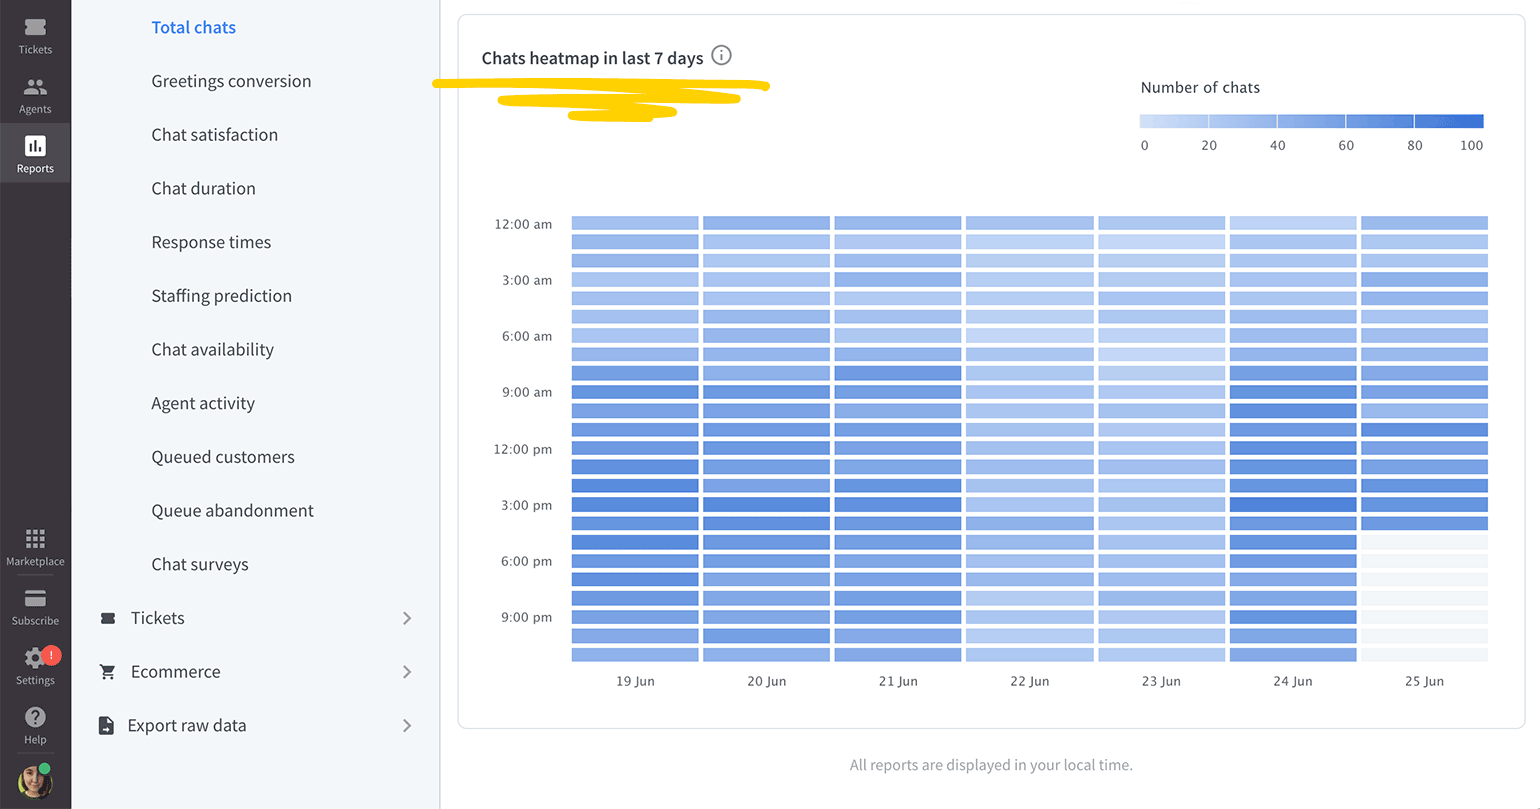Image resolution: width=1540 pixels, height=809 pixels.
Task: Click the 19 Jun heatmap cell at 12:00 am
Action: click(635, 223)
